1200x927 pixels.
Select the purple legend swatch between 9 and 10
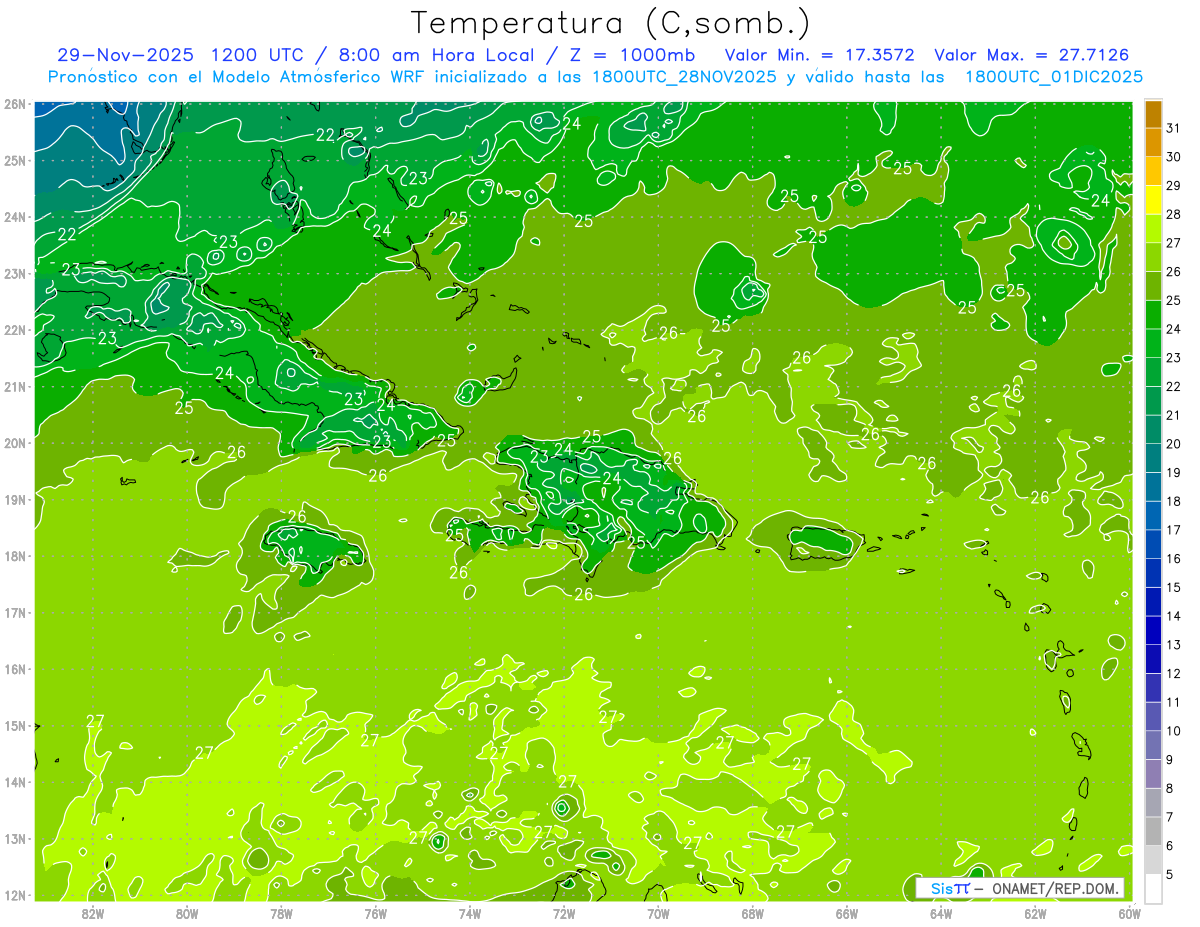pyautogui.click(x=1153, y=745)
